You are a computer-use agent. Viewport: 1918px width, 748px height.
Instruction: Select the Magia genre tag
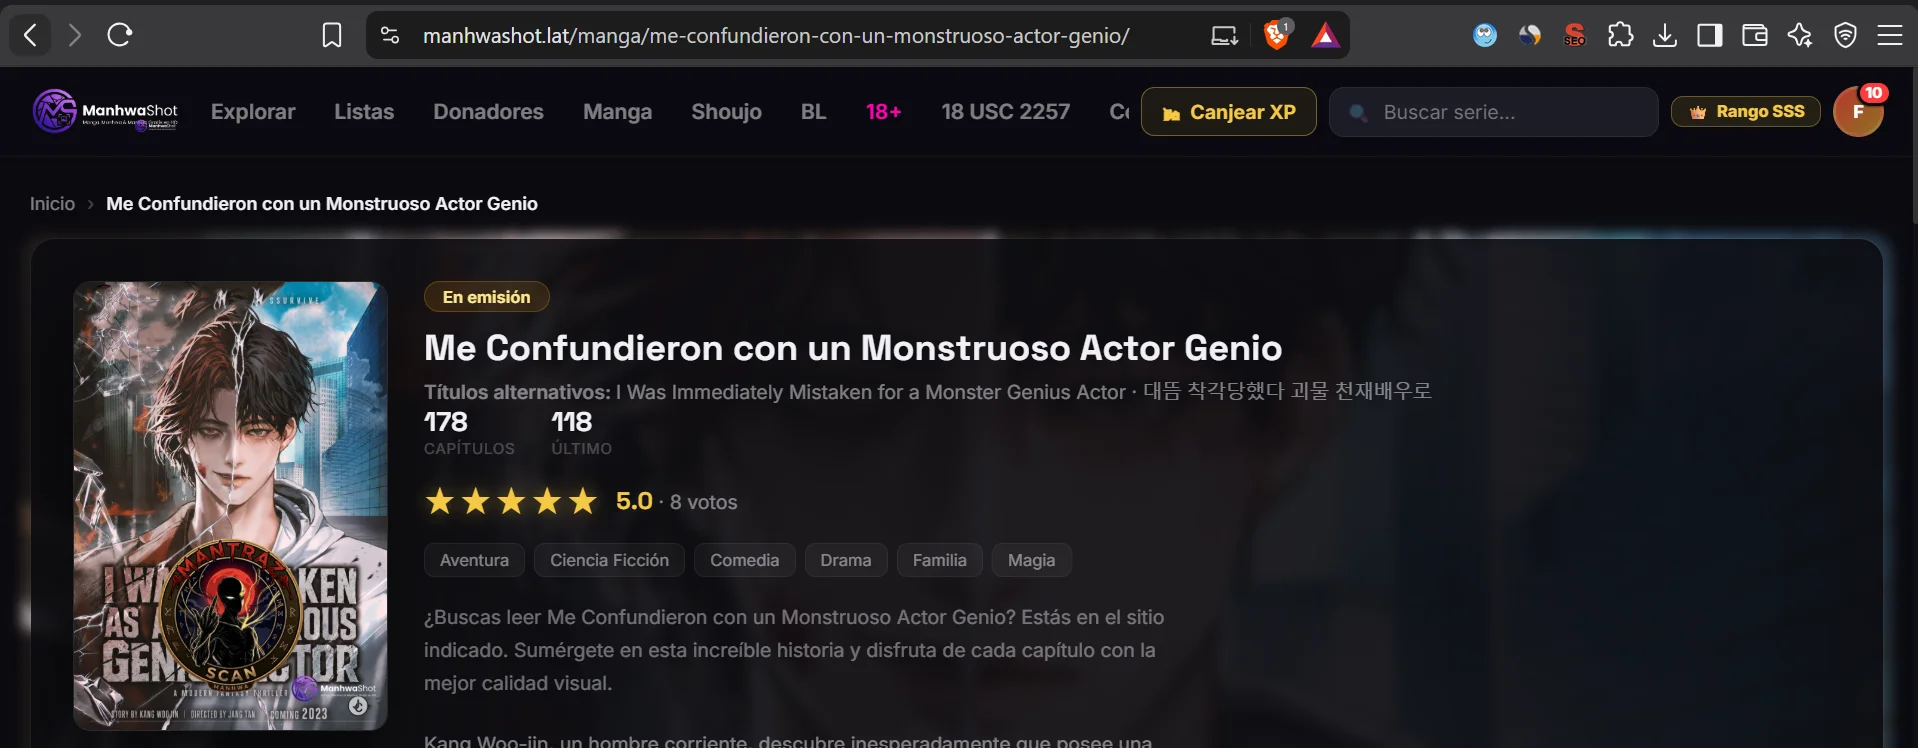(x=1031, y=560)
